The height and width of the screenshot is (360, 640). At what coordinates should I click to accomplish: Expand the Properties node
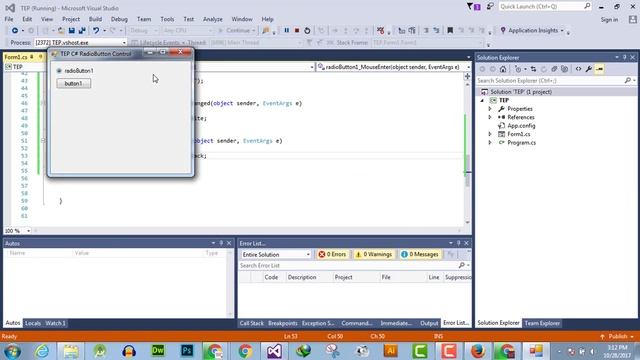[x=490, y=109]
